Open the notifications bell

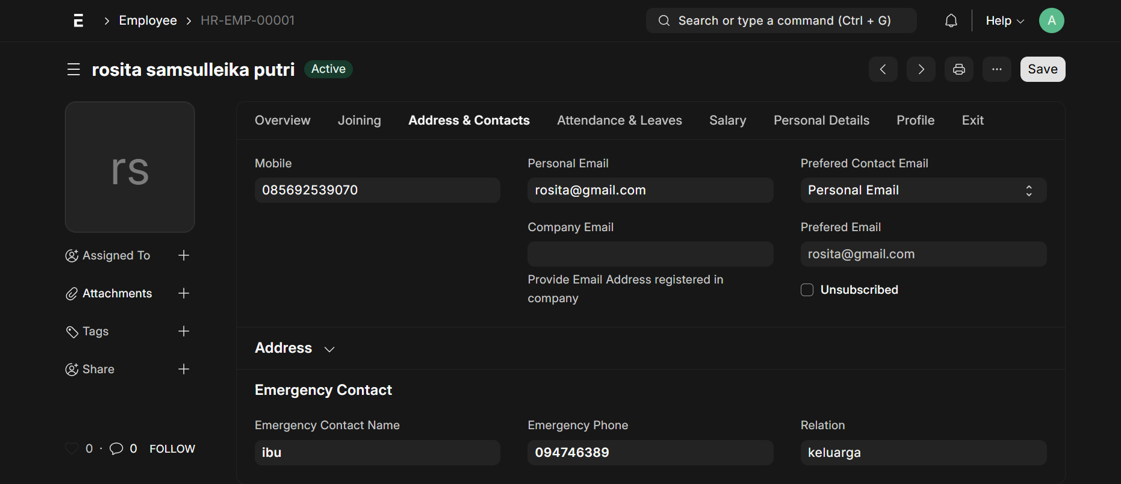pos(951,21)
